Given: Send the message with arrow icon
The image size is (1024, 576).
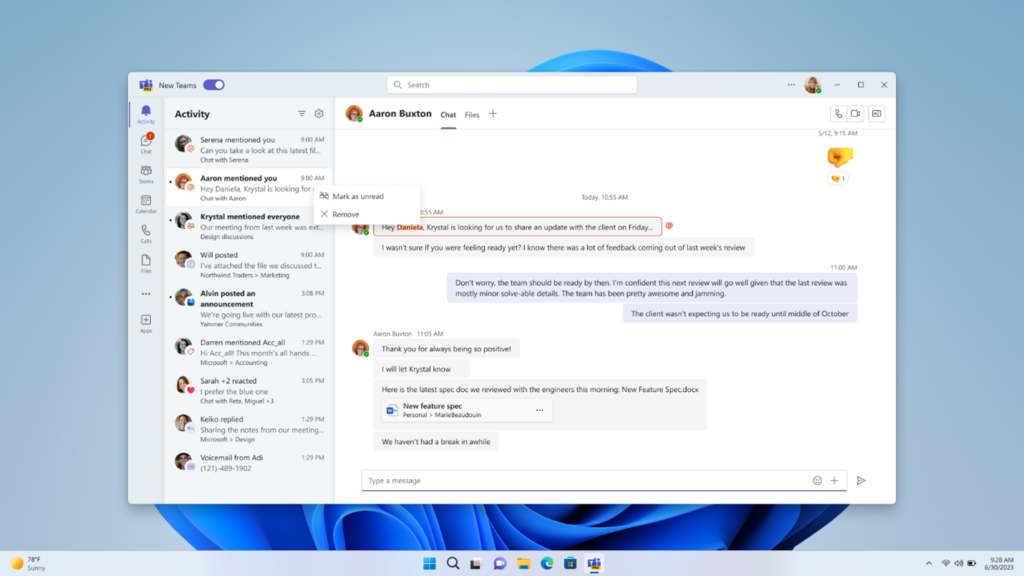Looking at the screenshot, I should 861,481.
